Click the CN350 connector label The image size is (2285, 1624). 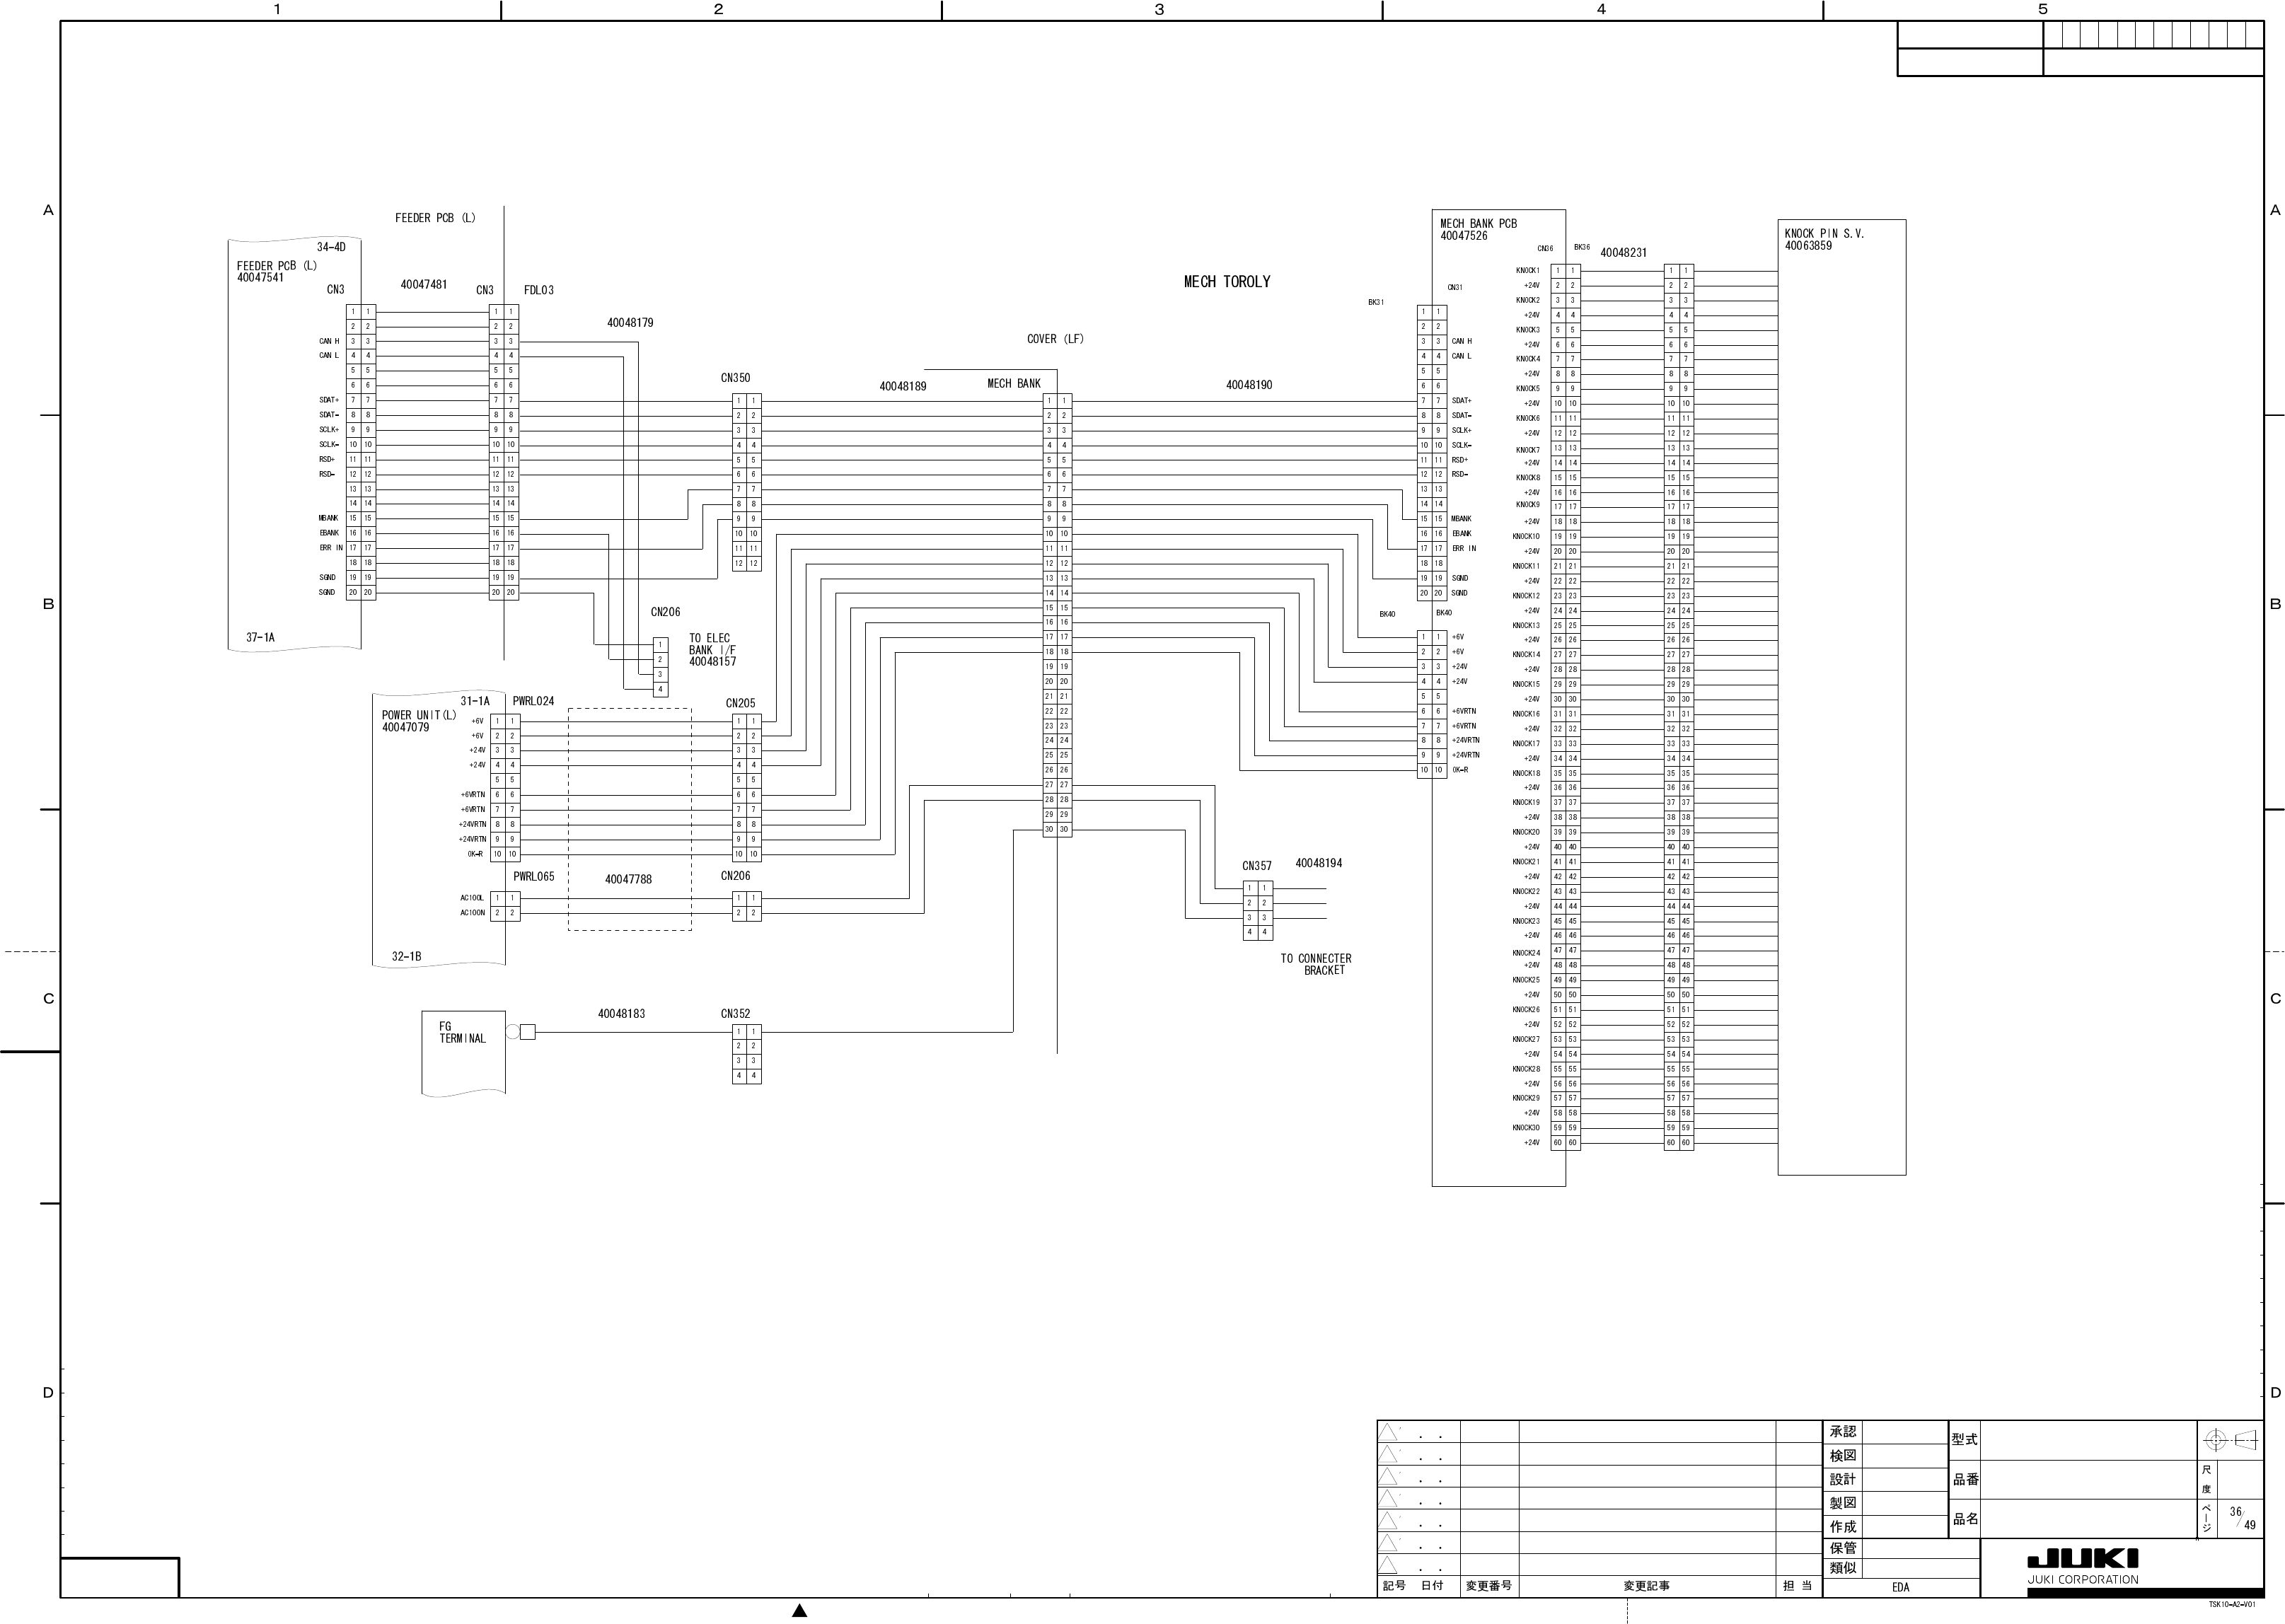[735, 378]
